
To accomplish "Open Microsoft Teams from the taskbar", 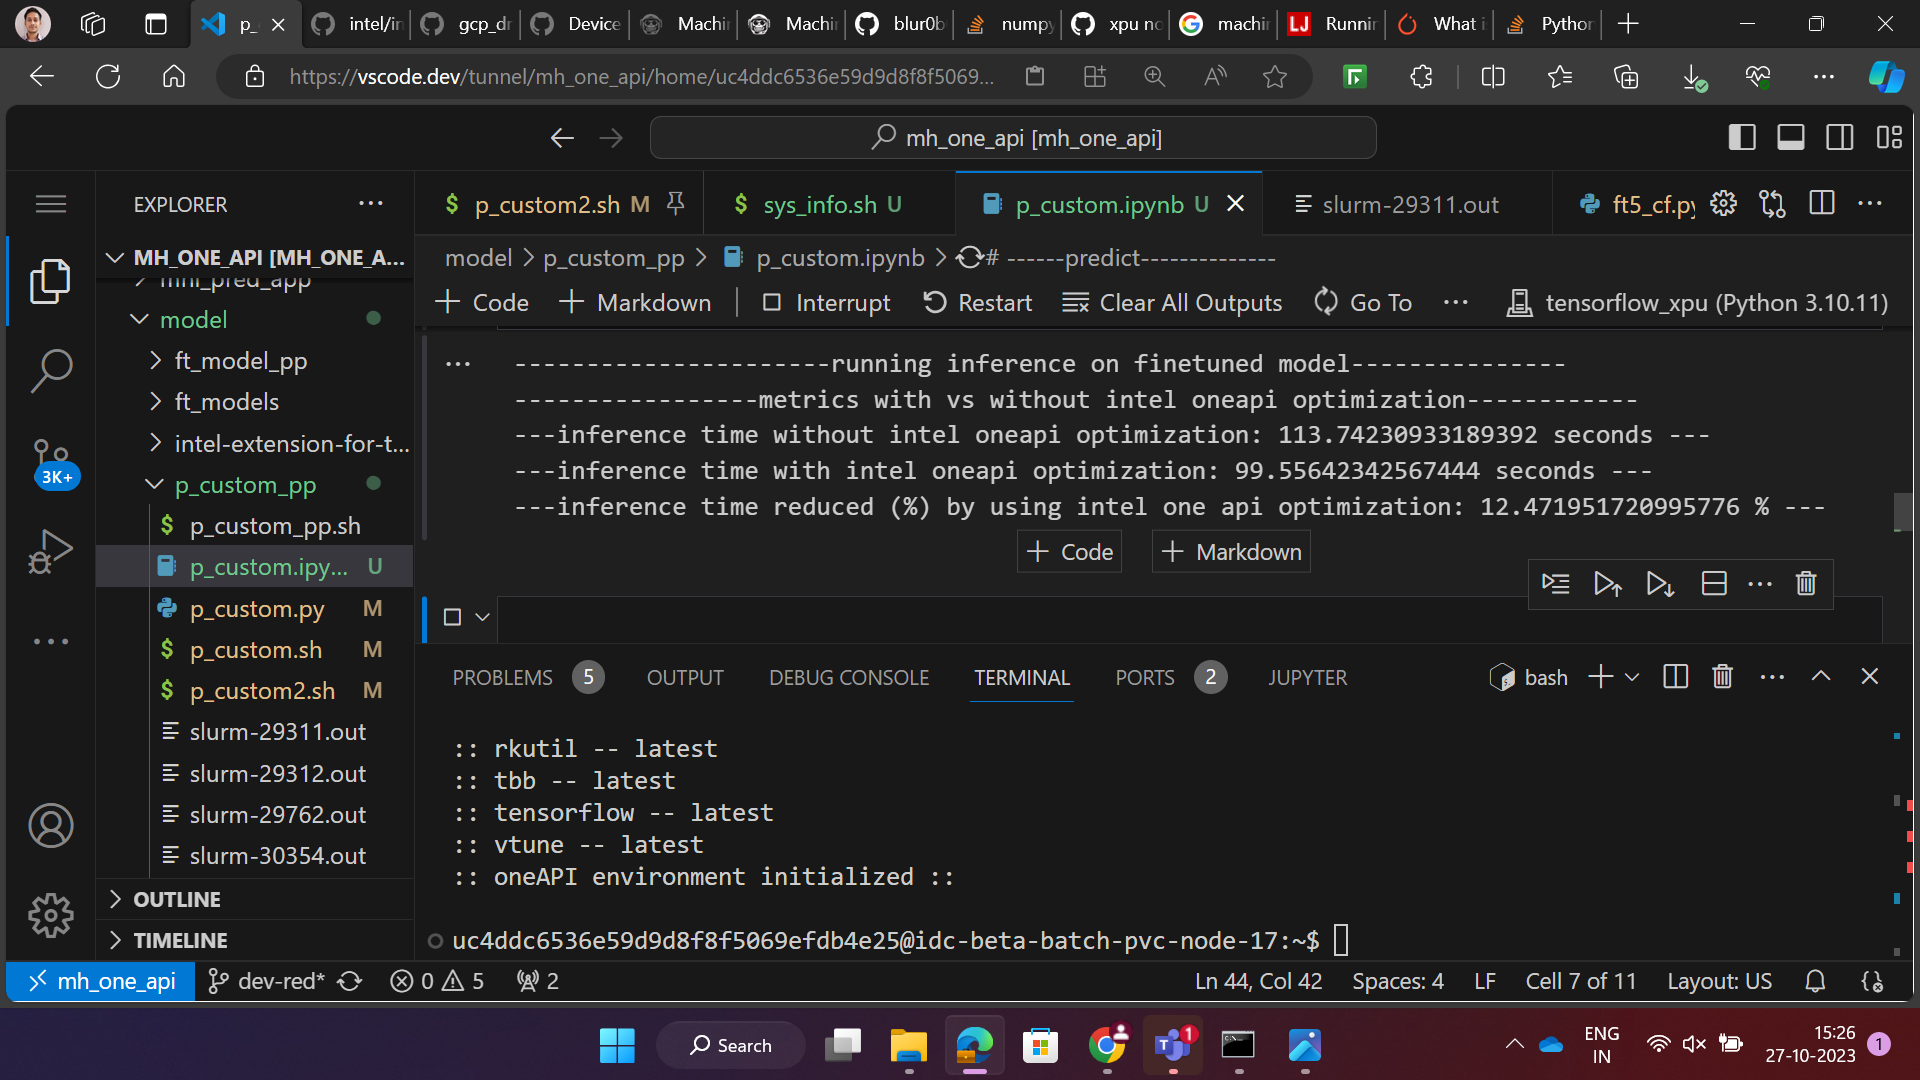I will click(x=1172, y=1045).
